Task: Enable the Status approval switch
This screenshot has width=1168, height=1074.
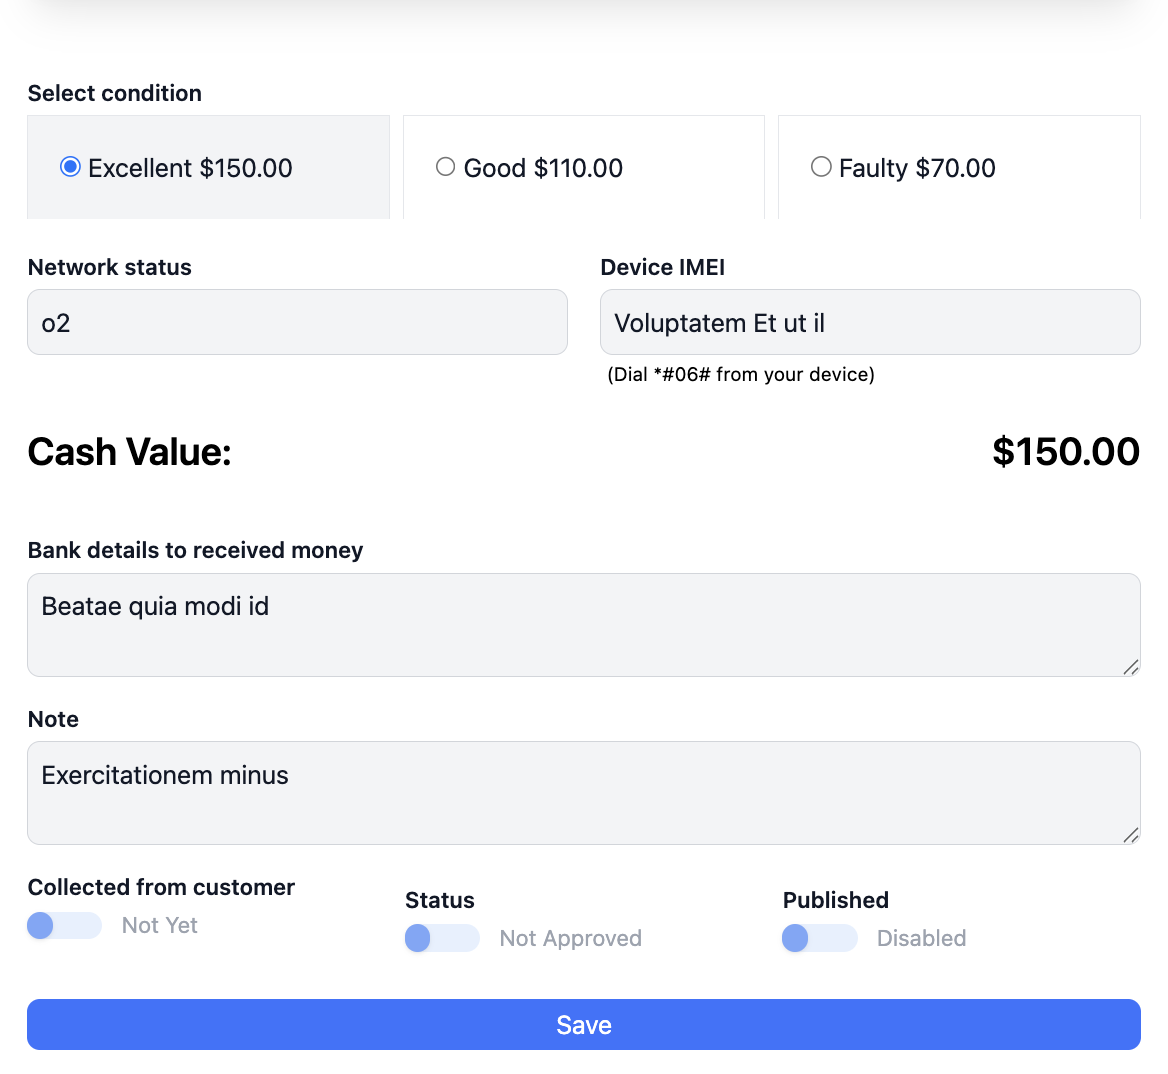Action: [x=442, y=938]
